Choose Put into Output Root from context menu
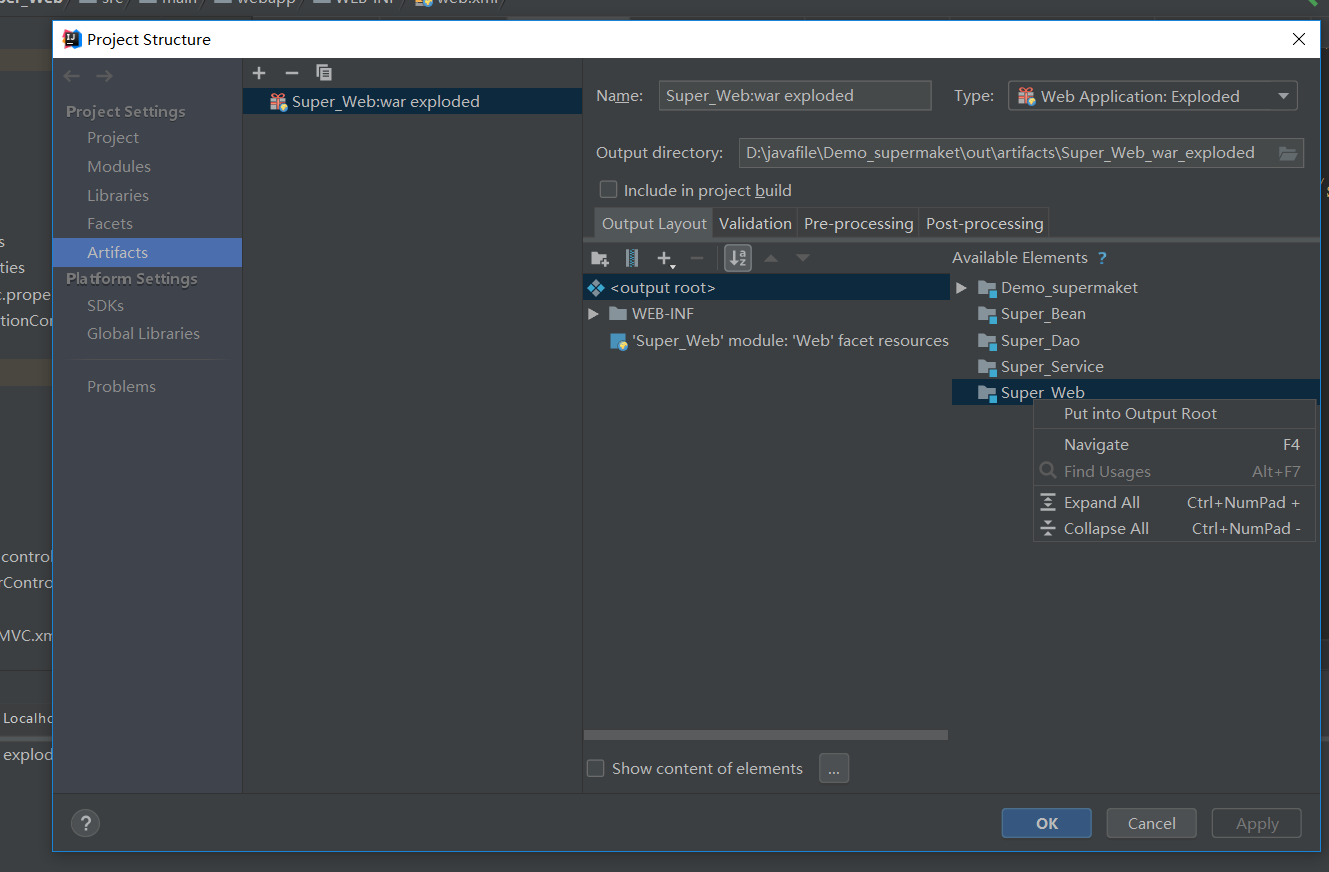The width and height of the screenshot is (1329, 872). point(1139,413)
